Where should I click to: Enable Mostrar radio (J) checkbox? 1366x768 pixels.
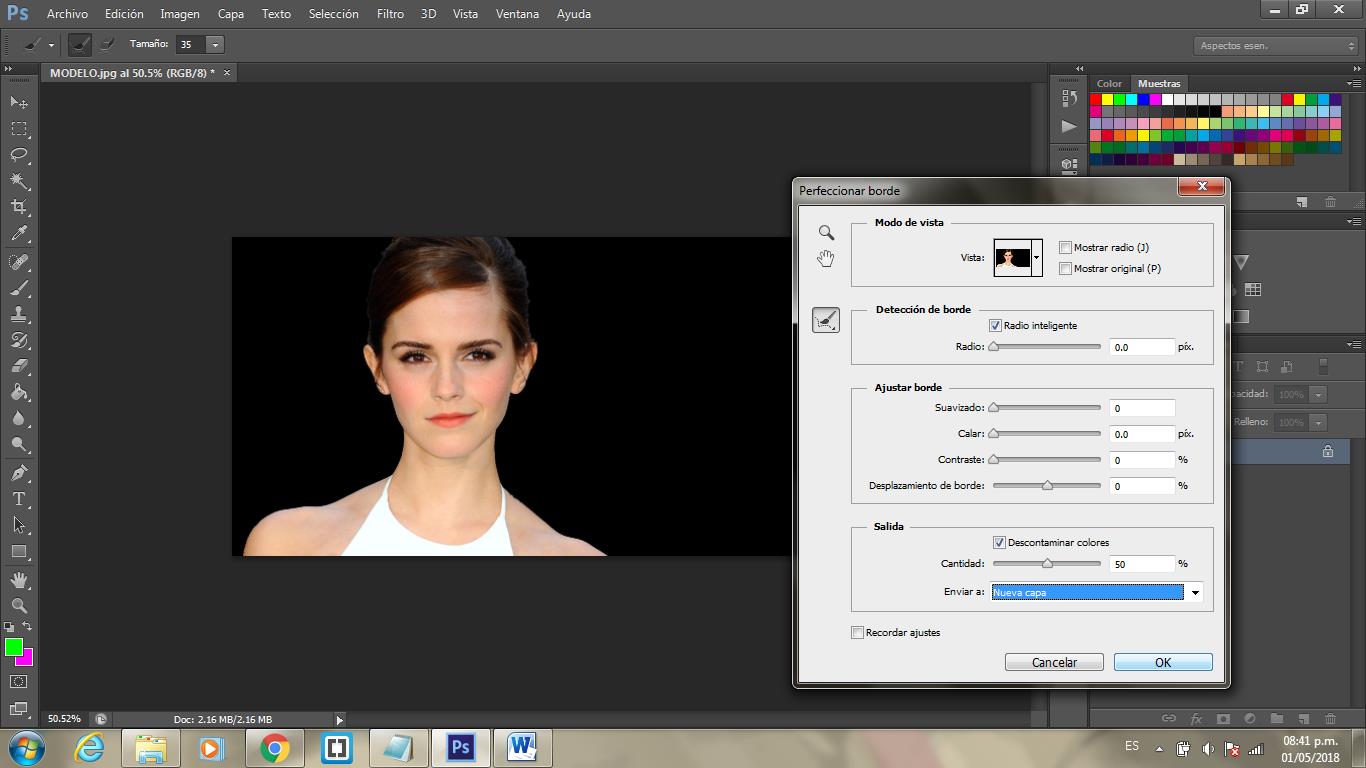pyautogui.click(x=1065, y=247)
